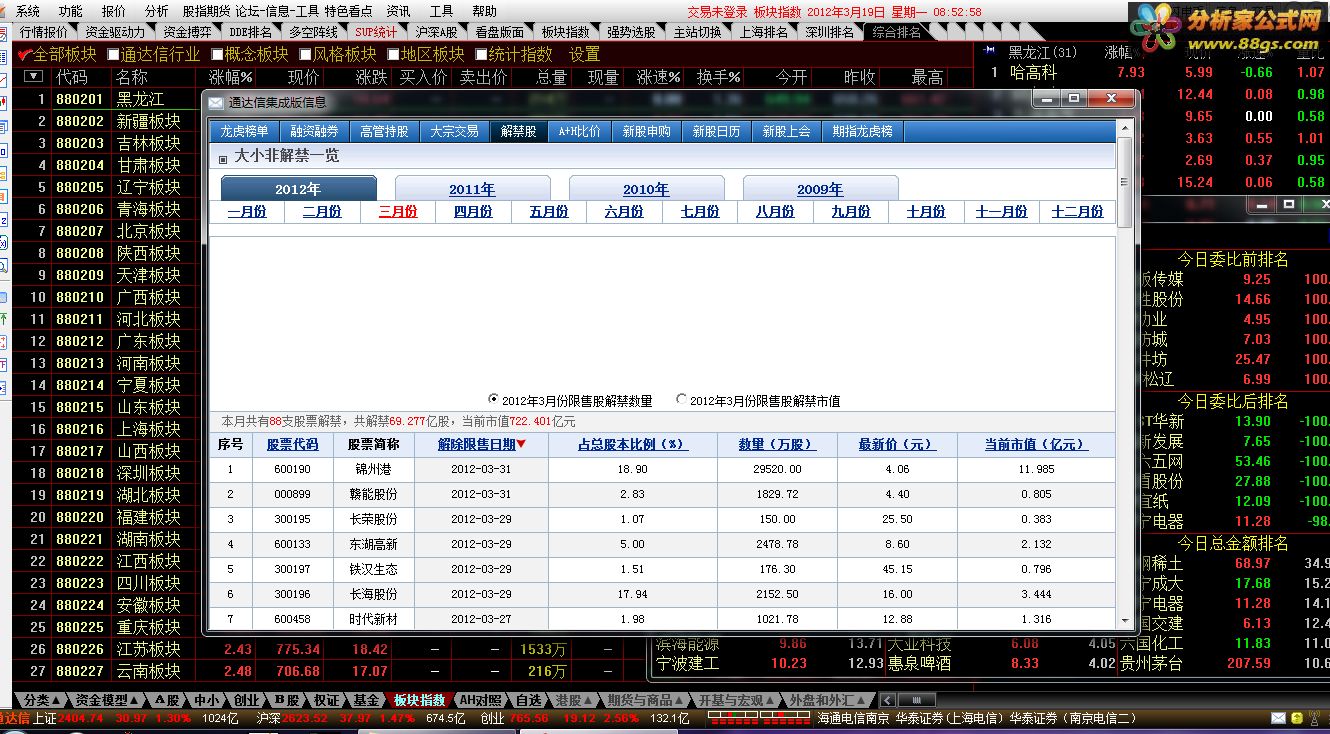The height and width of the screenshot is (734, 1330).
Task: Open the 融资融券 tab in the dialog
Action: (315, 131)
